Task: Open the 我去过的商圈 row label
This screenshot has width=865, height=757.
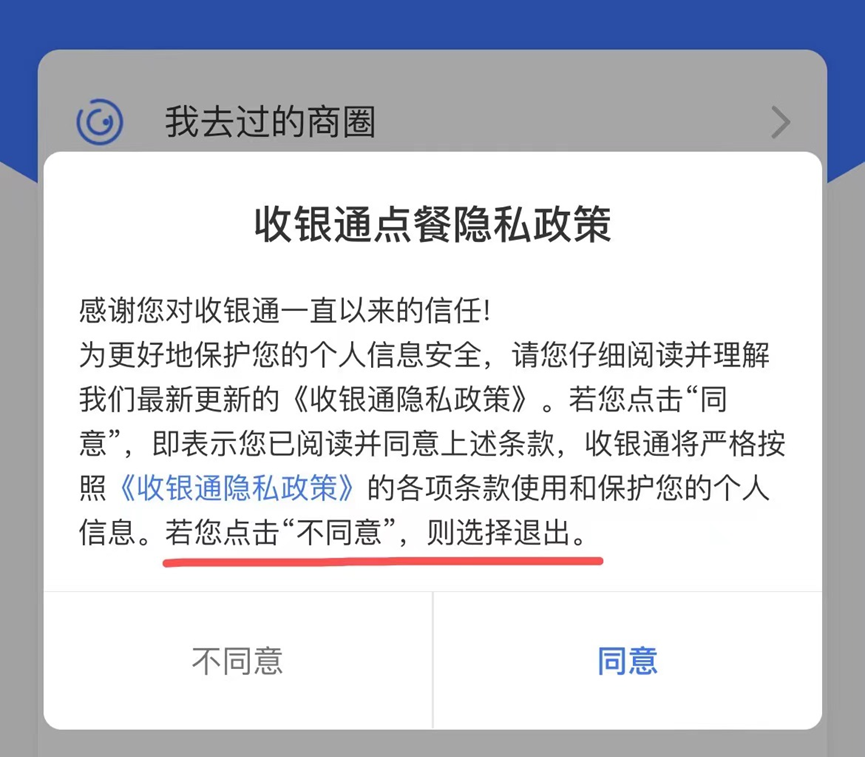Action: [271, 122]
